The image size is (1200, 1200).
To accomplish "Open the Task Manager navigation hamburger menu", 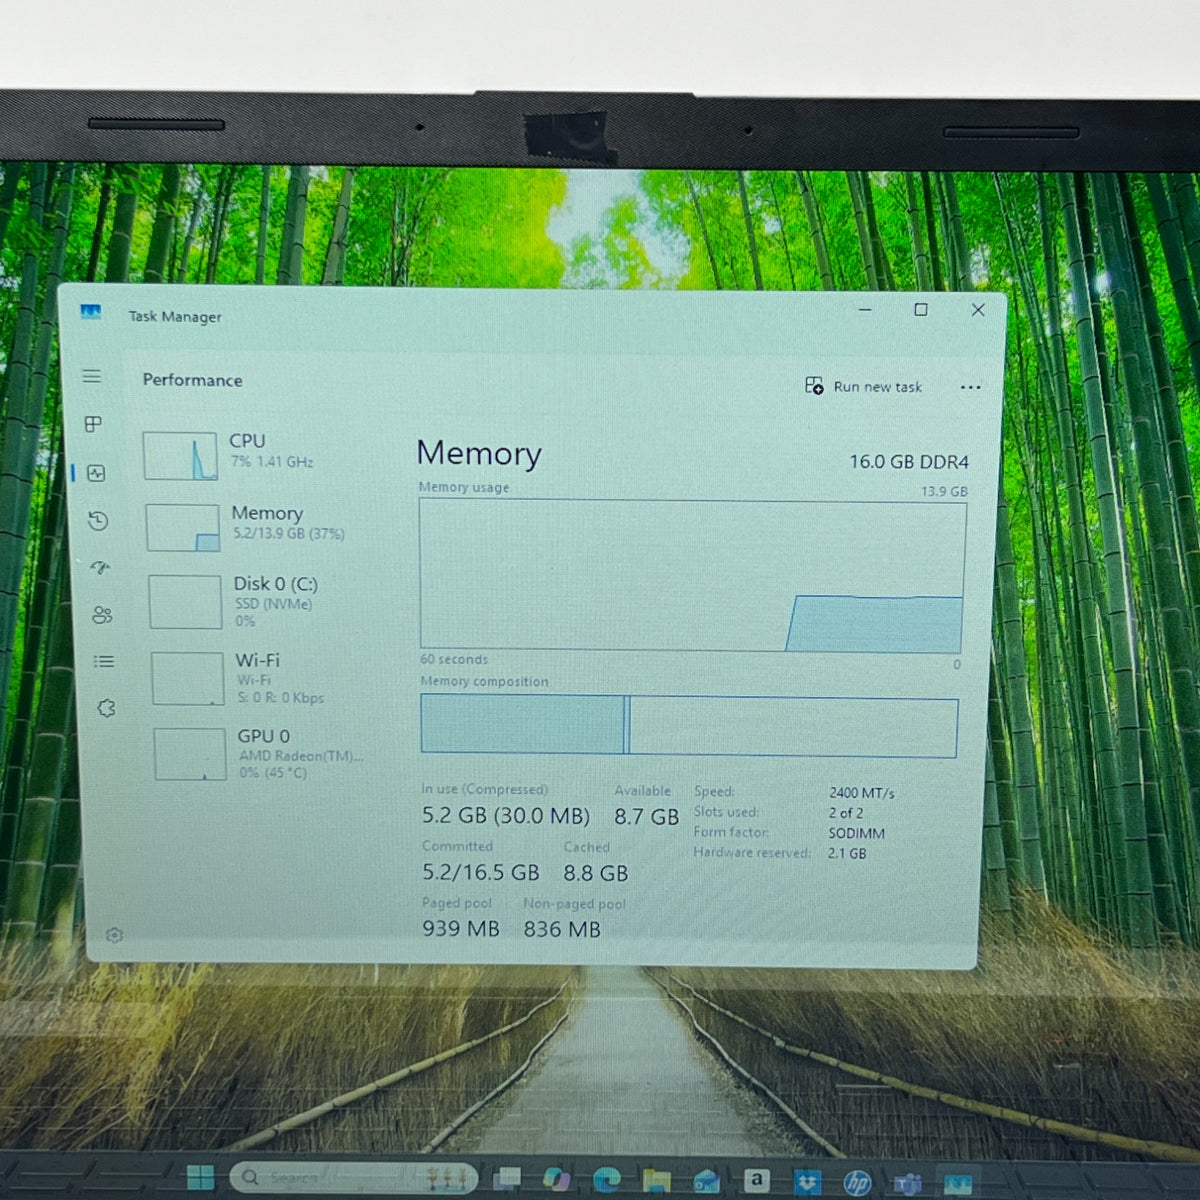I will pos(91,376).
